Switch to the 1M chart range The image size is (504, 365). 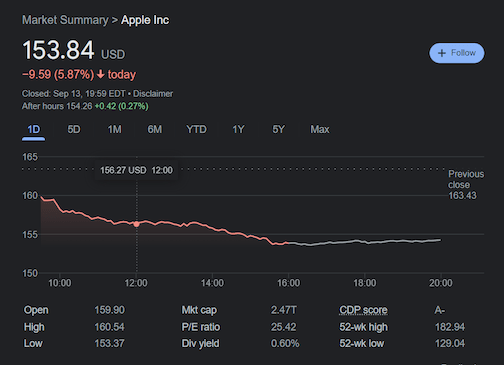[x=114, y=129]
